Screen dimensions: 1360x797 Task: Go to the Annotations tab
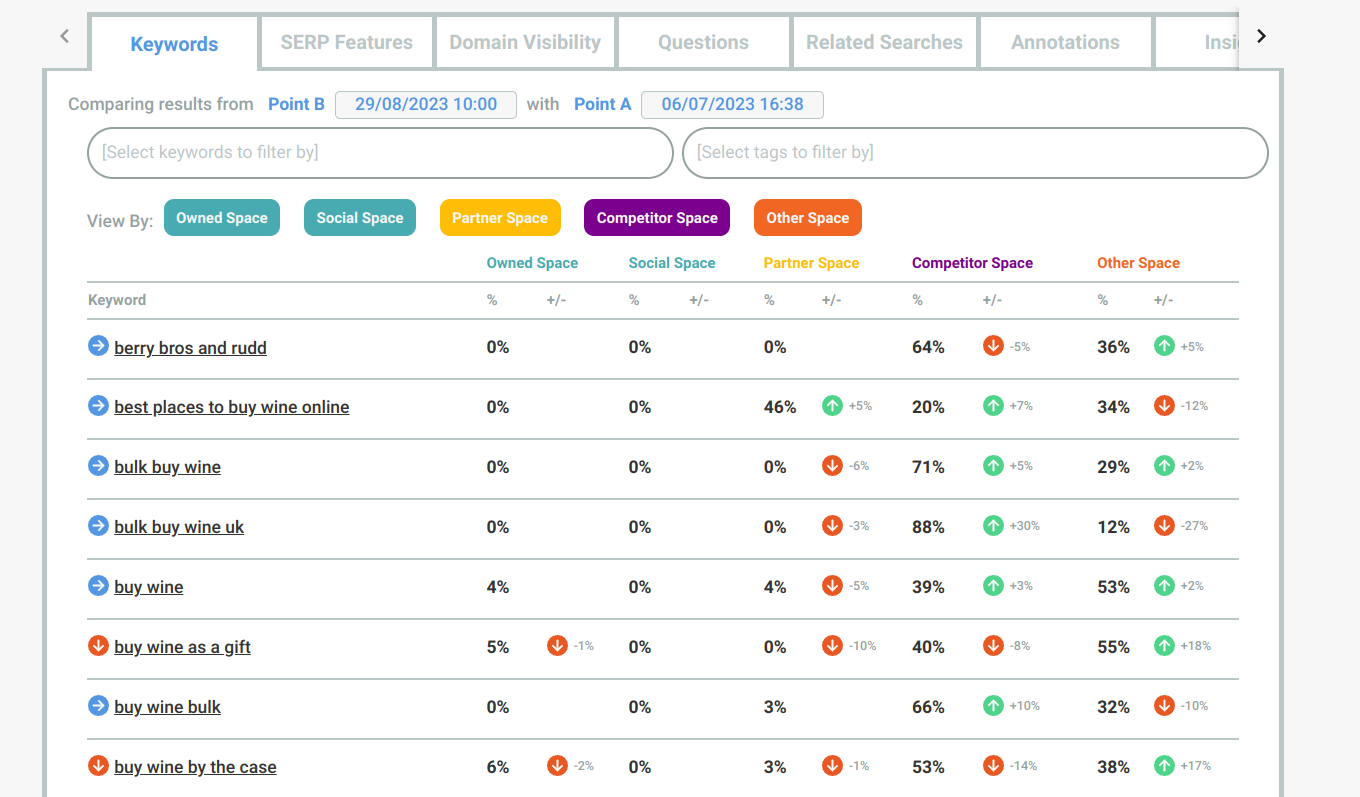(1065, 42)
